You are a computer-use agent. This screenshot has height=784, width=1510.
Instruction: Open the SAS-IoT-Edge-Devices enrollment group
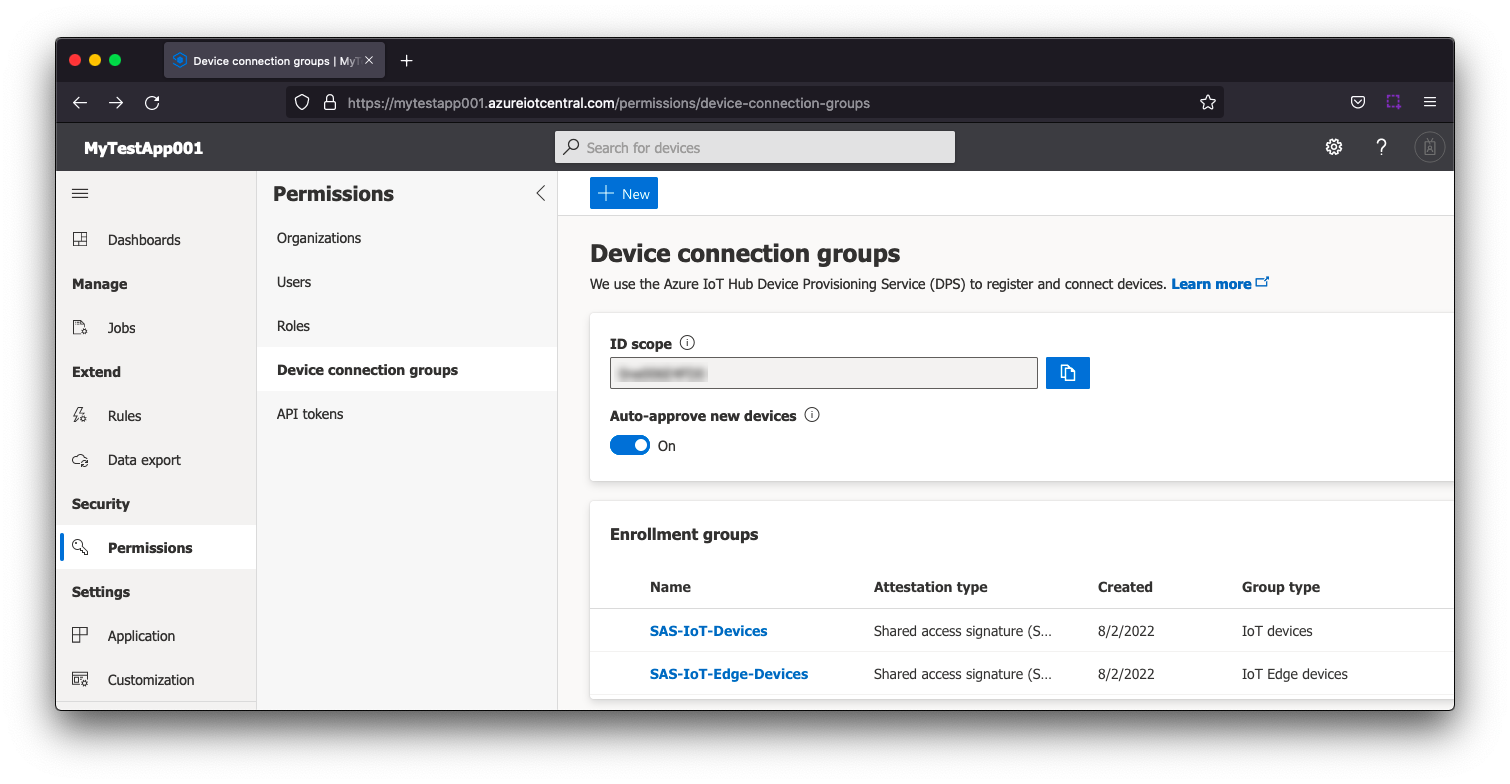pyautogui.click(x=729, y=674)
